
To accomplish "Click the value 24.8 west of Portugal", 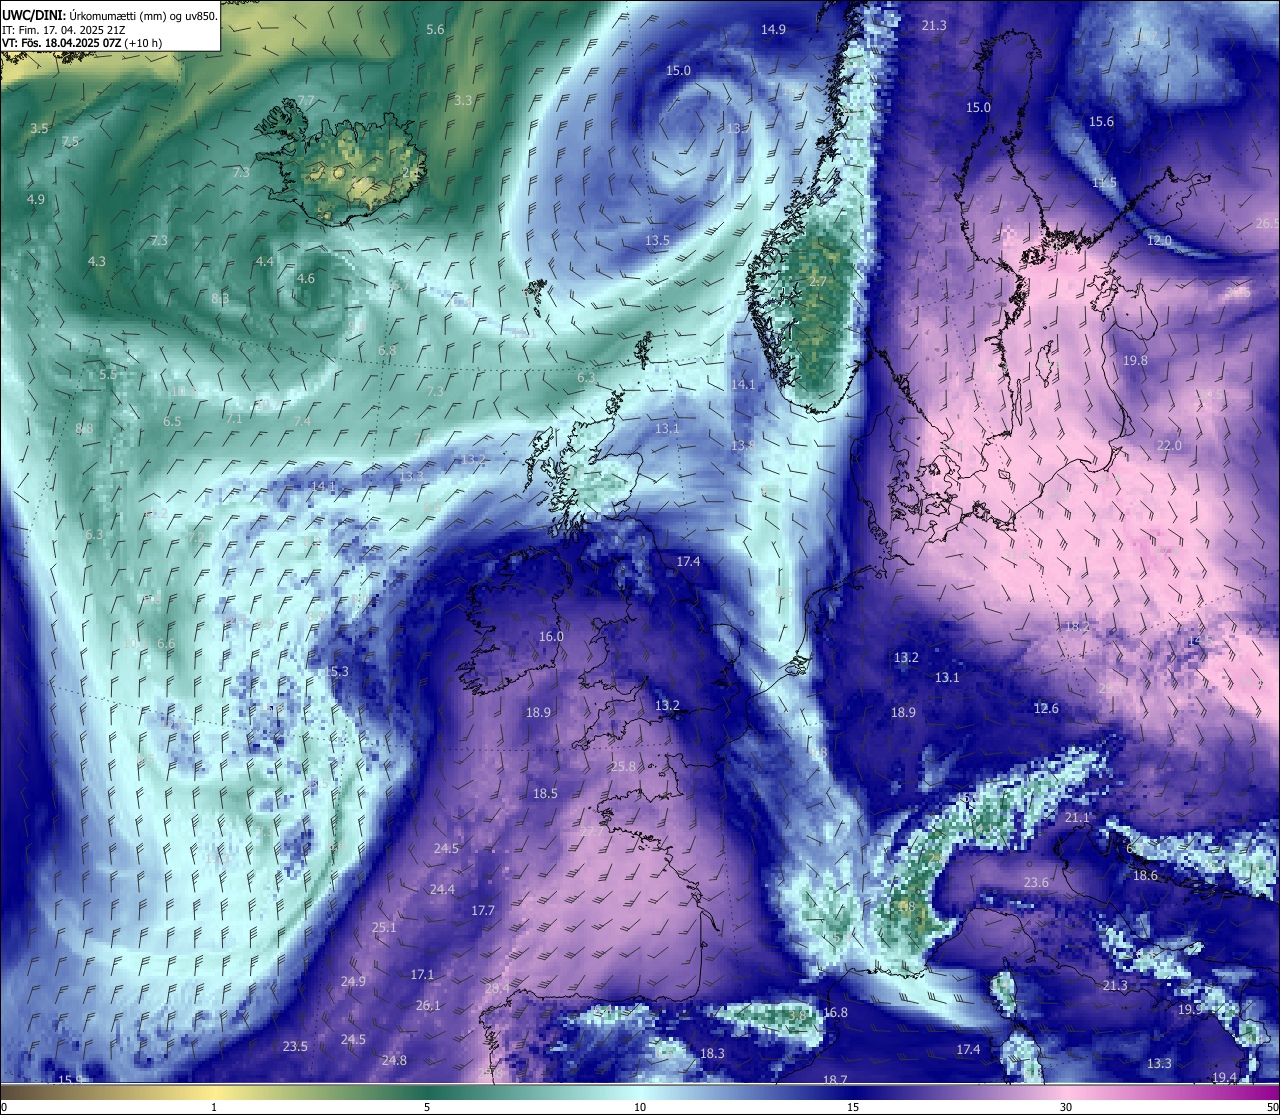I will tap(394, 1061).
